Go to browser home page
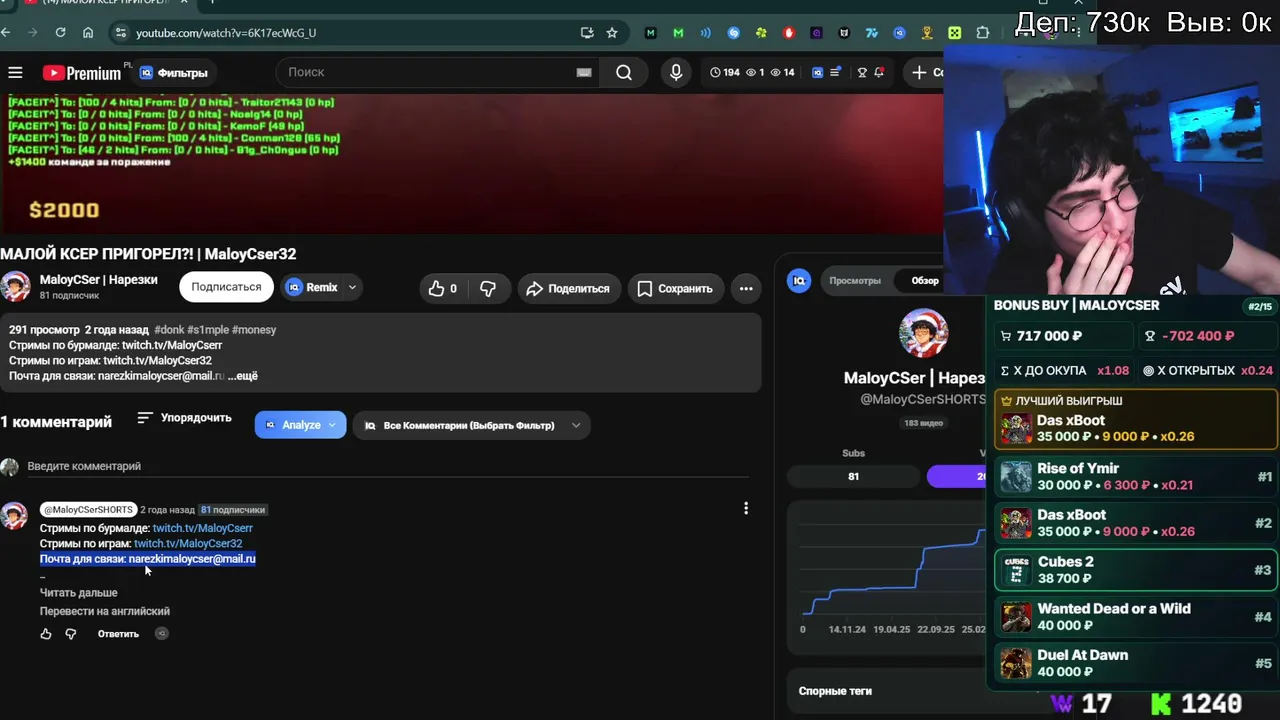 (88, 33)
